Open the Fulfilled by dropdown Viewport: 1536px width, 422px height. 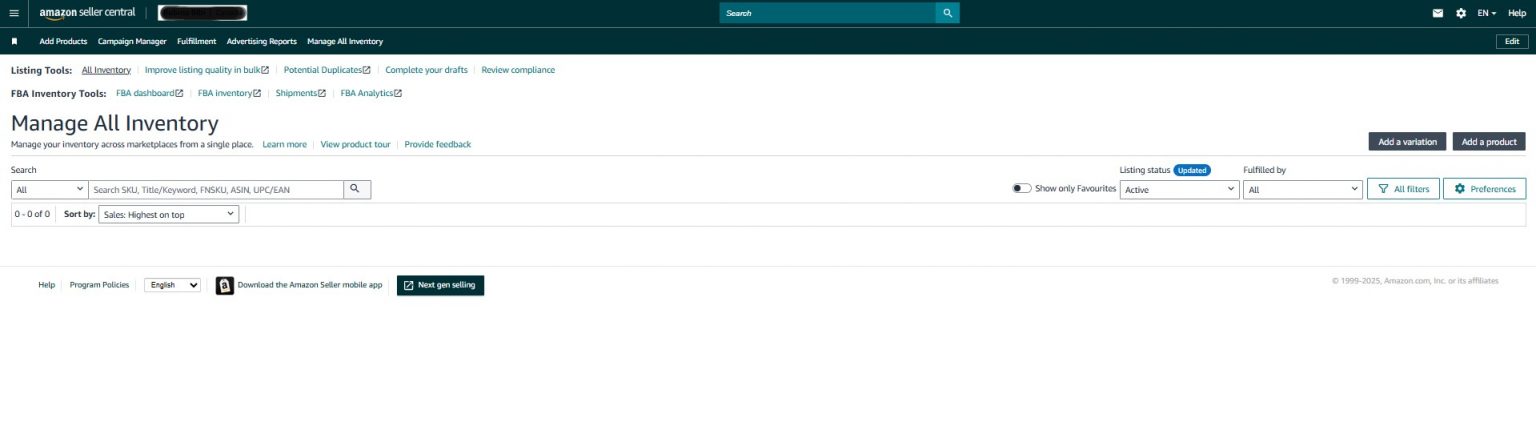1303,189
